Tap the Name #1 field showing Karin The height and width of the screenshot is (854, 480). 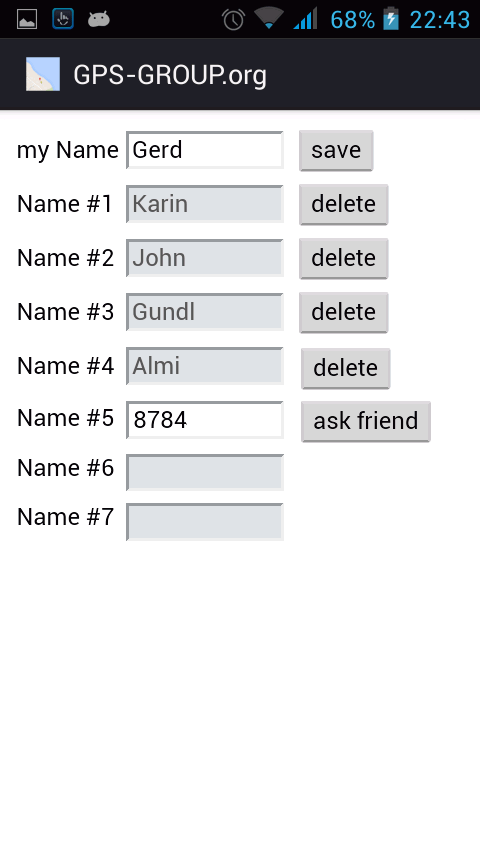pyautogui.click(x=205, y=204)
